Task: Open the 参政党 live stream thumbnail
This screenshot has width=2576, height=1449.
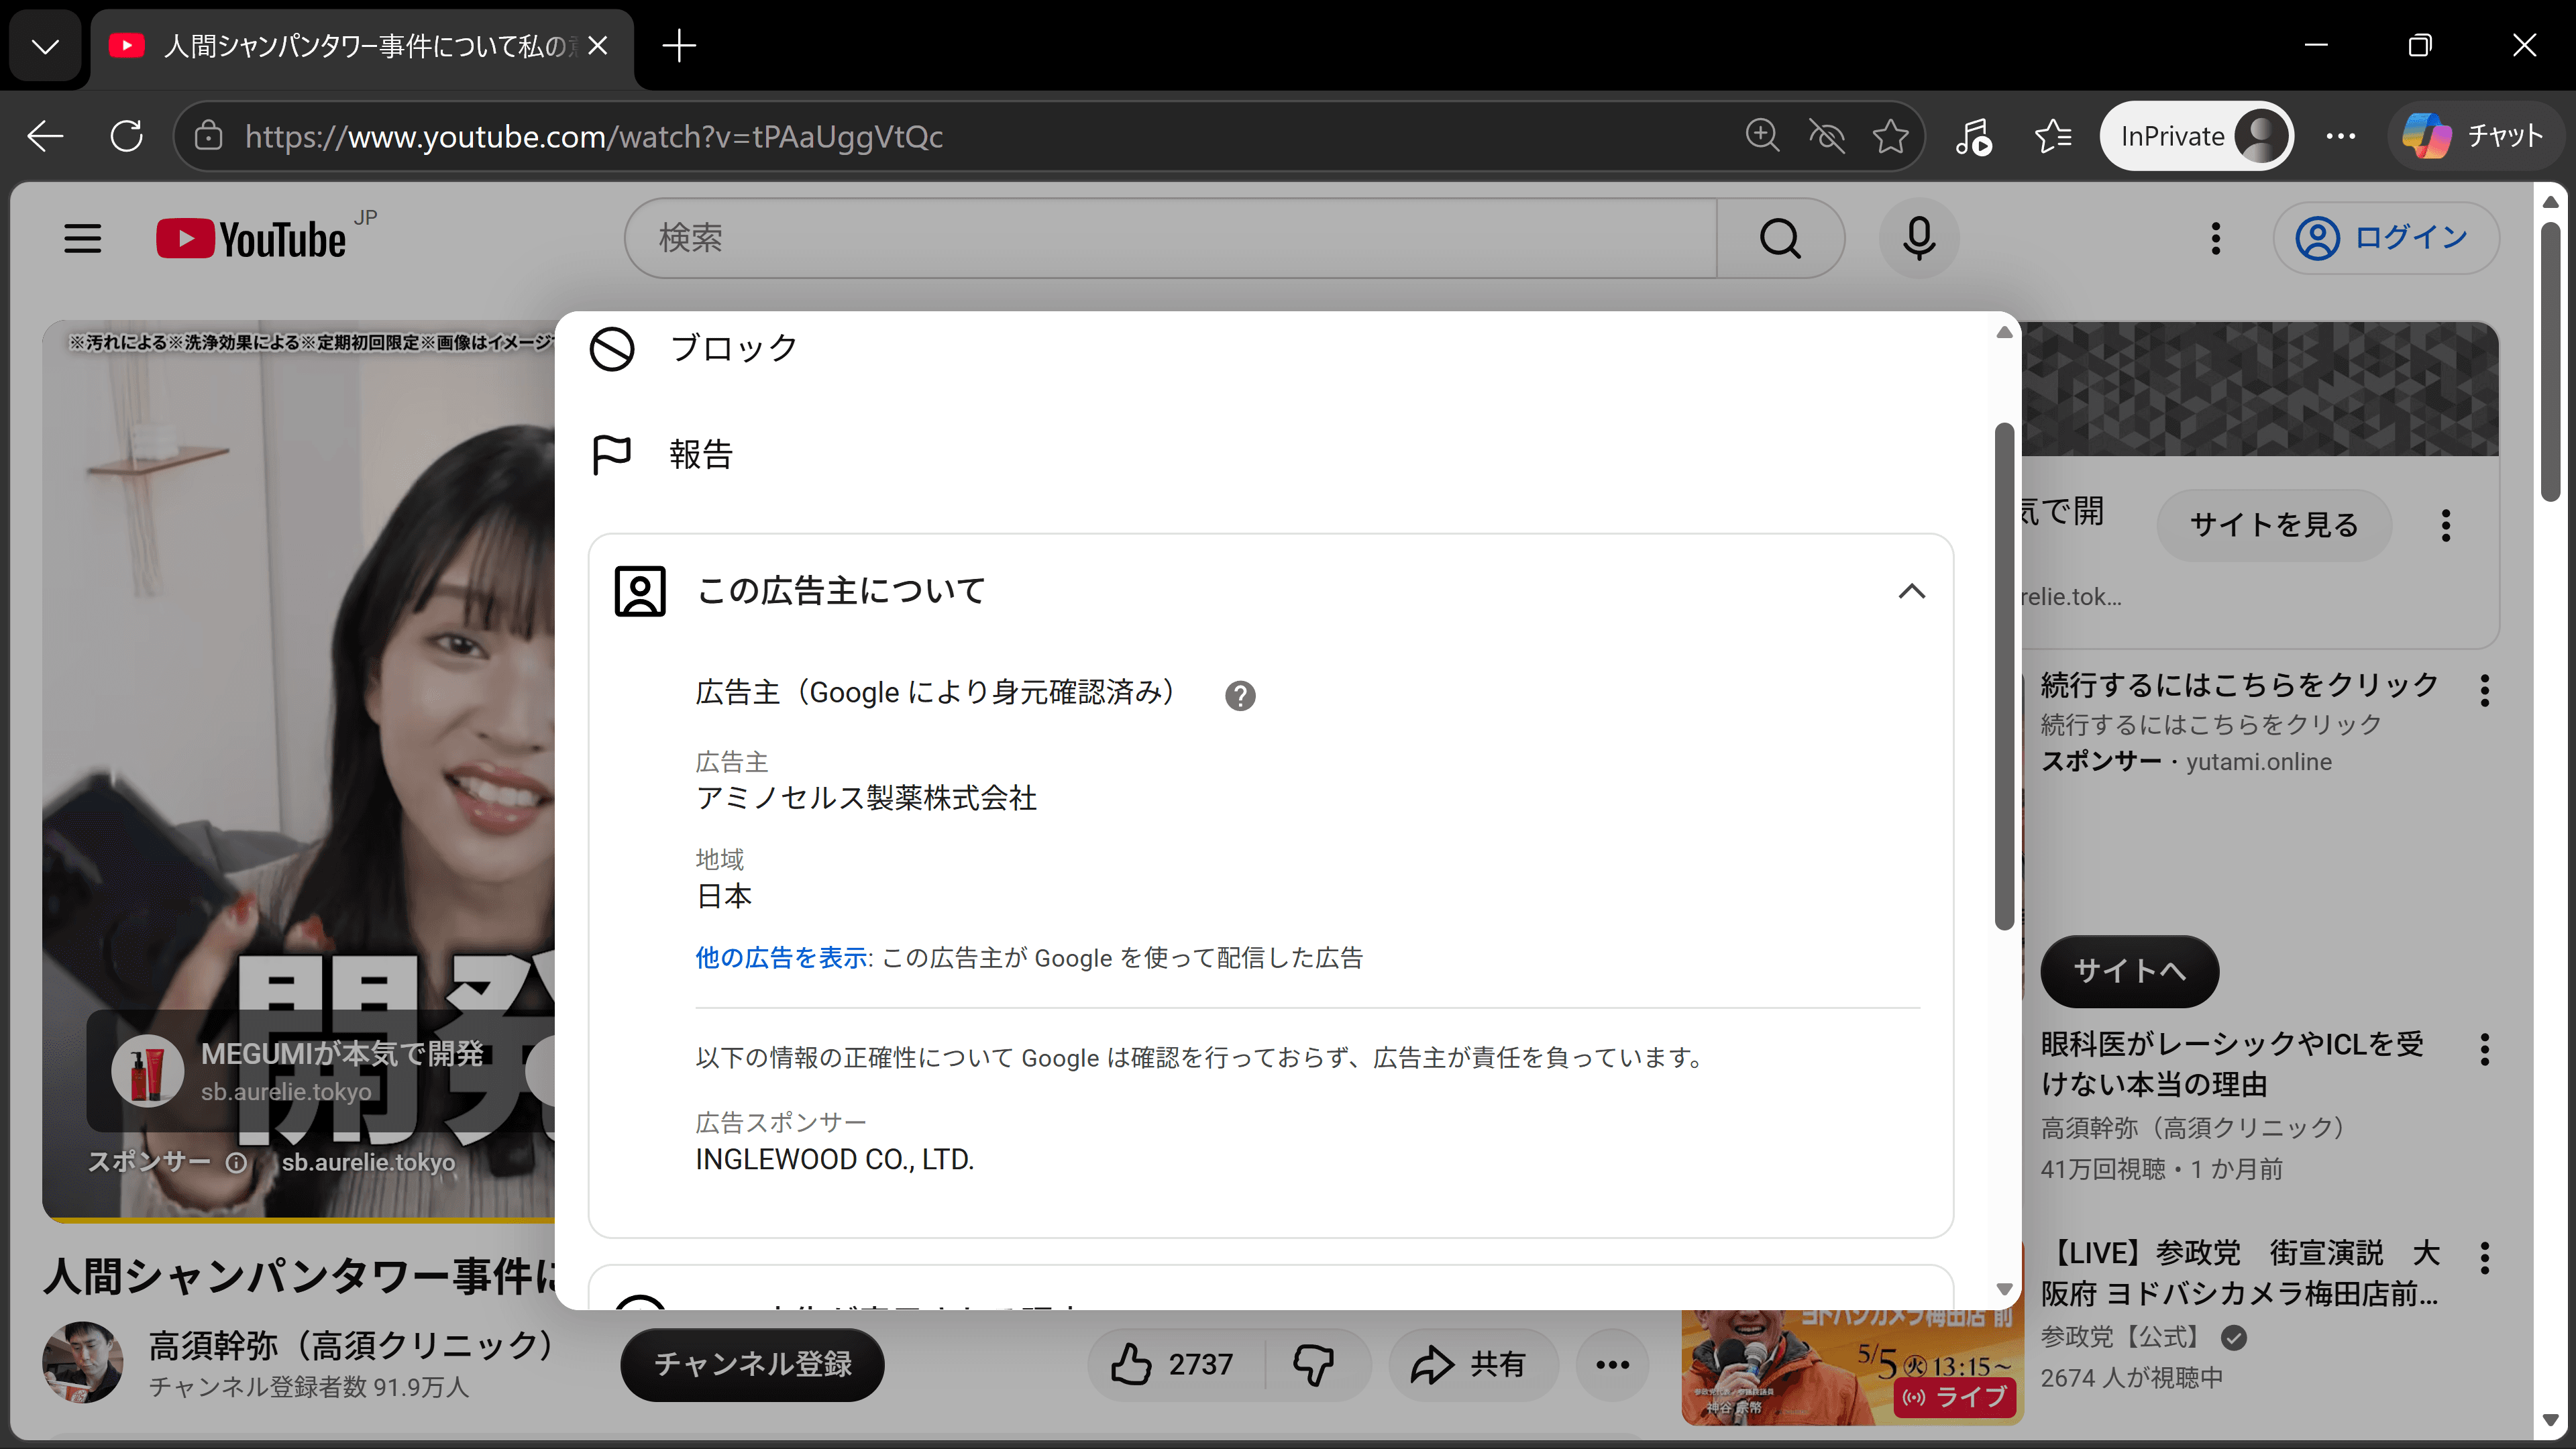Action: 1852,1366
